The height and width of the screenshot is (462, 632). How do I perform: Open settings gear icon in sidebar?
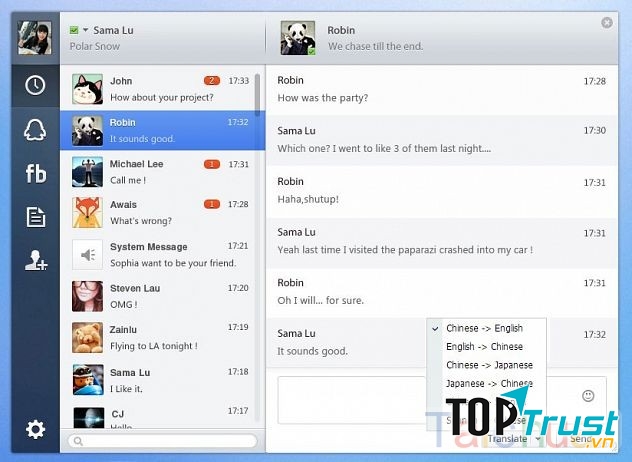pos(35,429)
